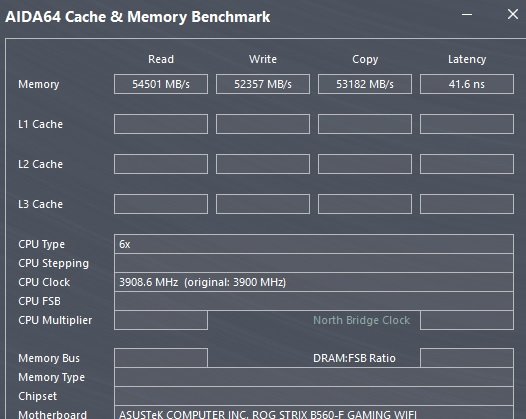This screenshot has width=526, height=419.
Task: Click the Memory Write value 52357 MB/s
Action: pyautogui.click(x=263, y=84)
